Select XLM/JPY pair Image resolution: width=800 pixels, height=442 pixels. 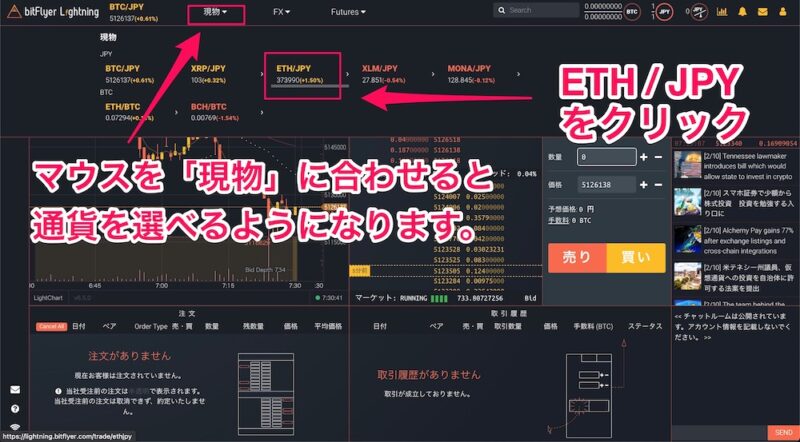384,74
